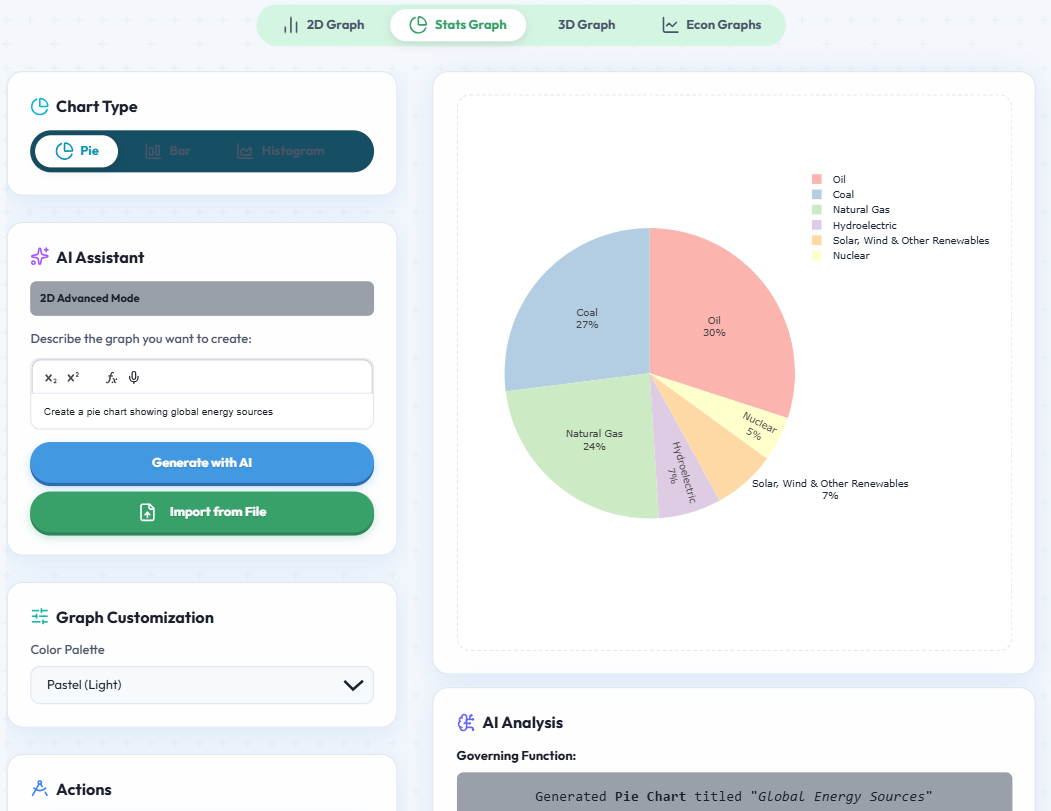Click Import from File
This screenshot has width=1051, height=811.
[201, 511]
